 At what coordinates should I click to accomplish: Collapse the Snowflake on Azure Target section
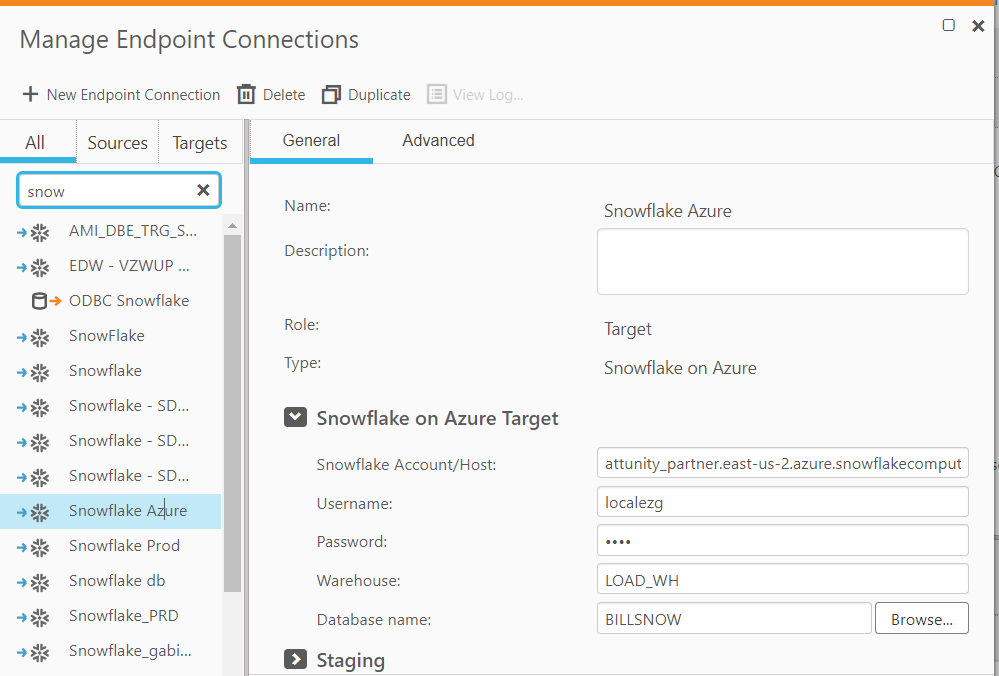click(x=295, y=417)
